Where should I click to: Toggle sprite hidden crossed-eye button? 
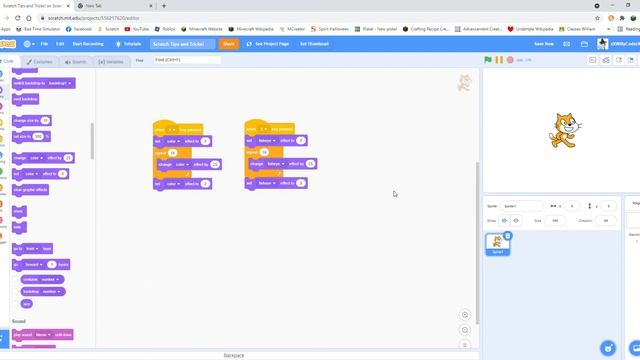coord(516,221)
